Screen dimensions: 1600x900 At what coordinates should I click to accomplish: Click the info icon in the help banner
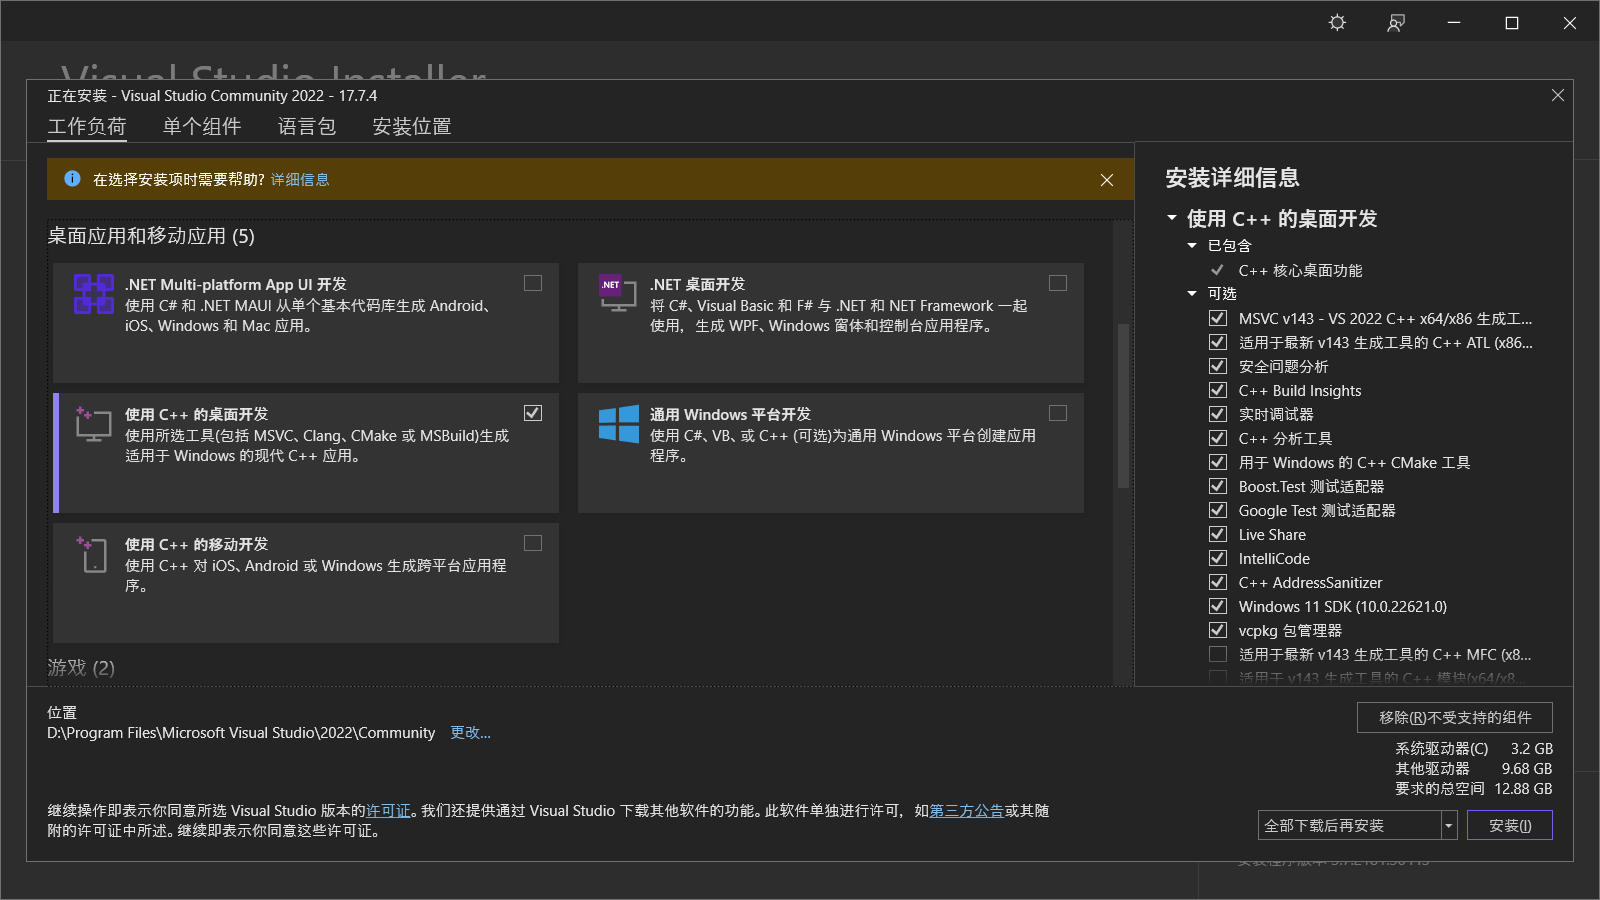(72, 179)
